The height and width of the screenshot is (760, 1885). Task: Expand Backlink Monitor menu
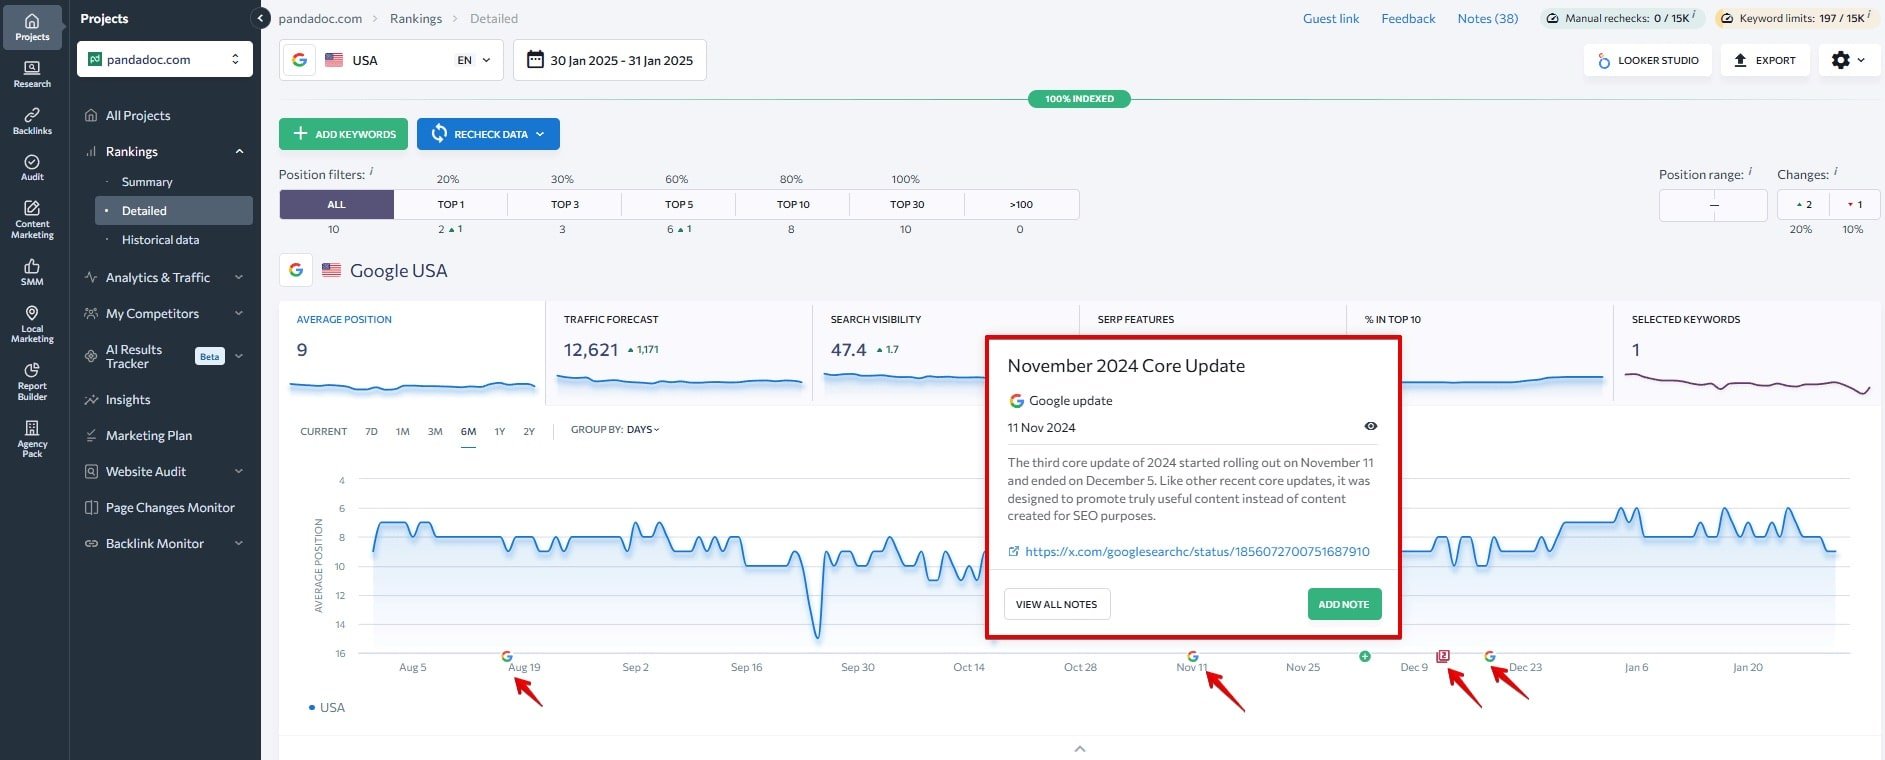[239, 543]
